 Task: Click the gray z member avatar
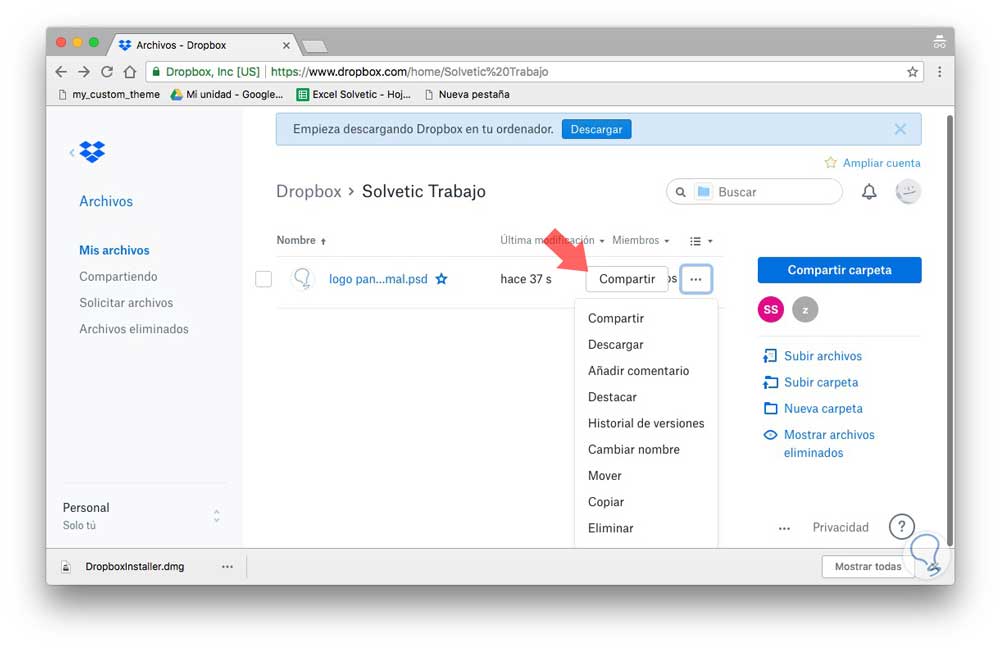click(x=805, y=309)
